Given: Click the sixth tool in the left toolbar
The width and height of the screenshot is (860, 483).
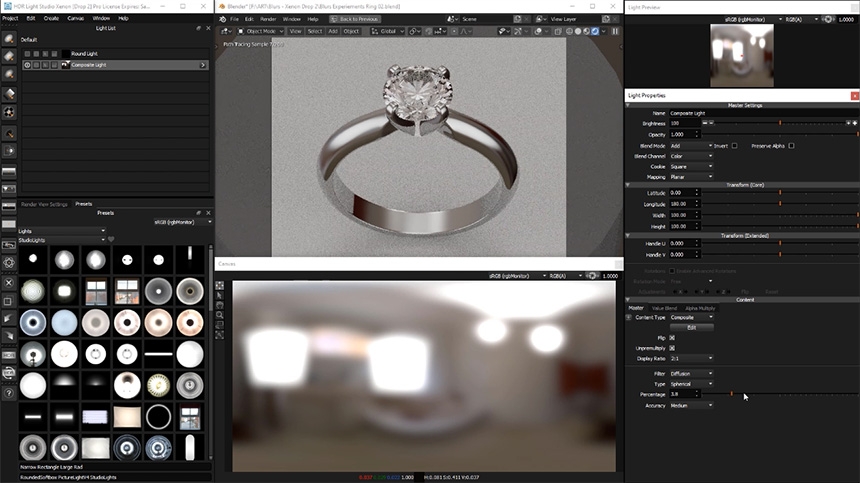Looking at the screenshot, I should click(9, 133).
